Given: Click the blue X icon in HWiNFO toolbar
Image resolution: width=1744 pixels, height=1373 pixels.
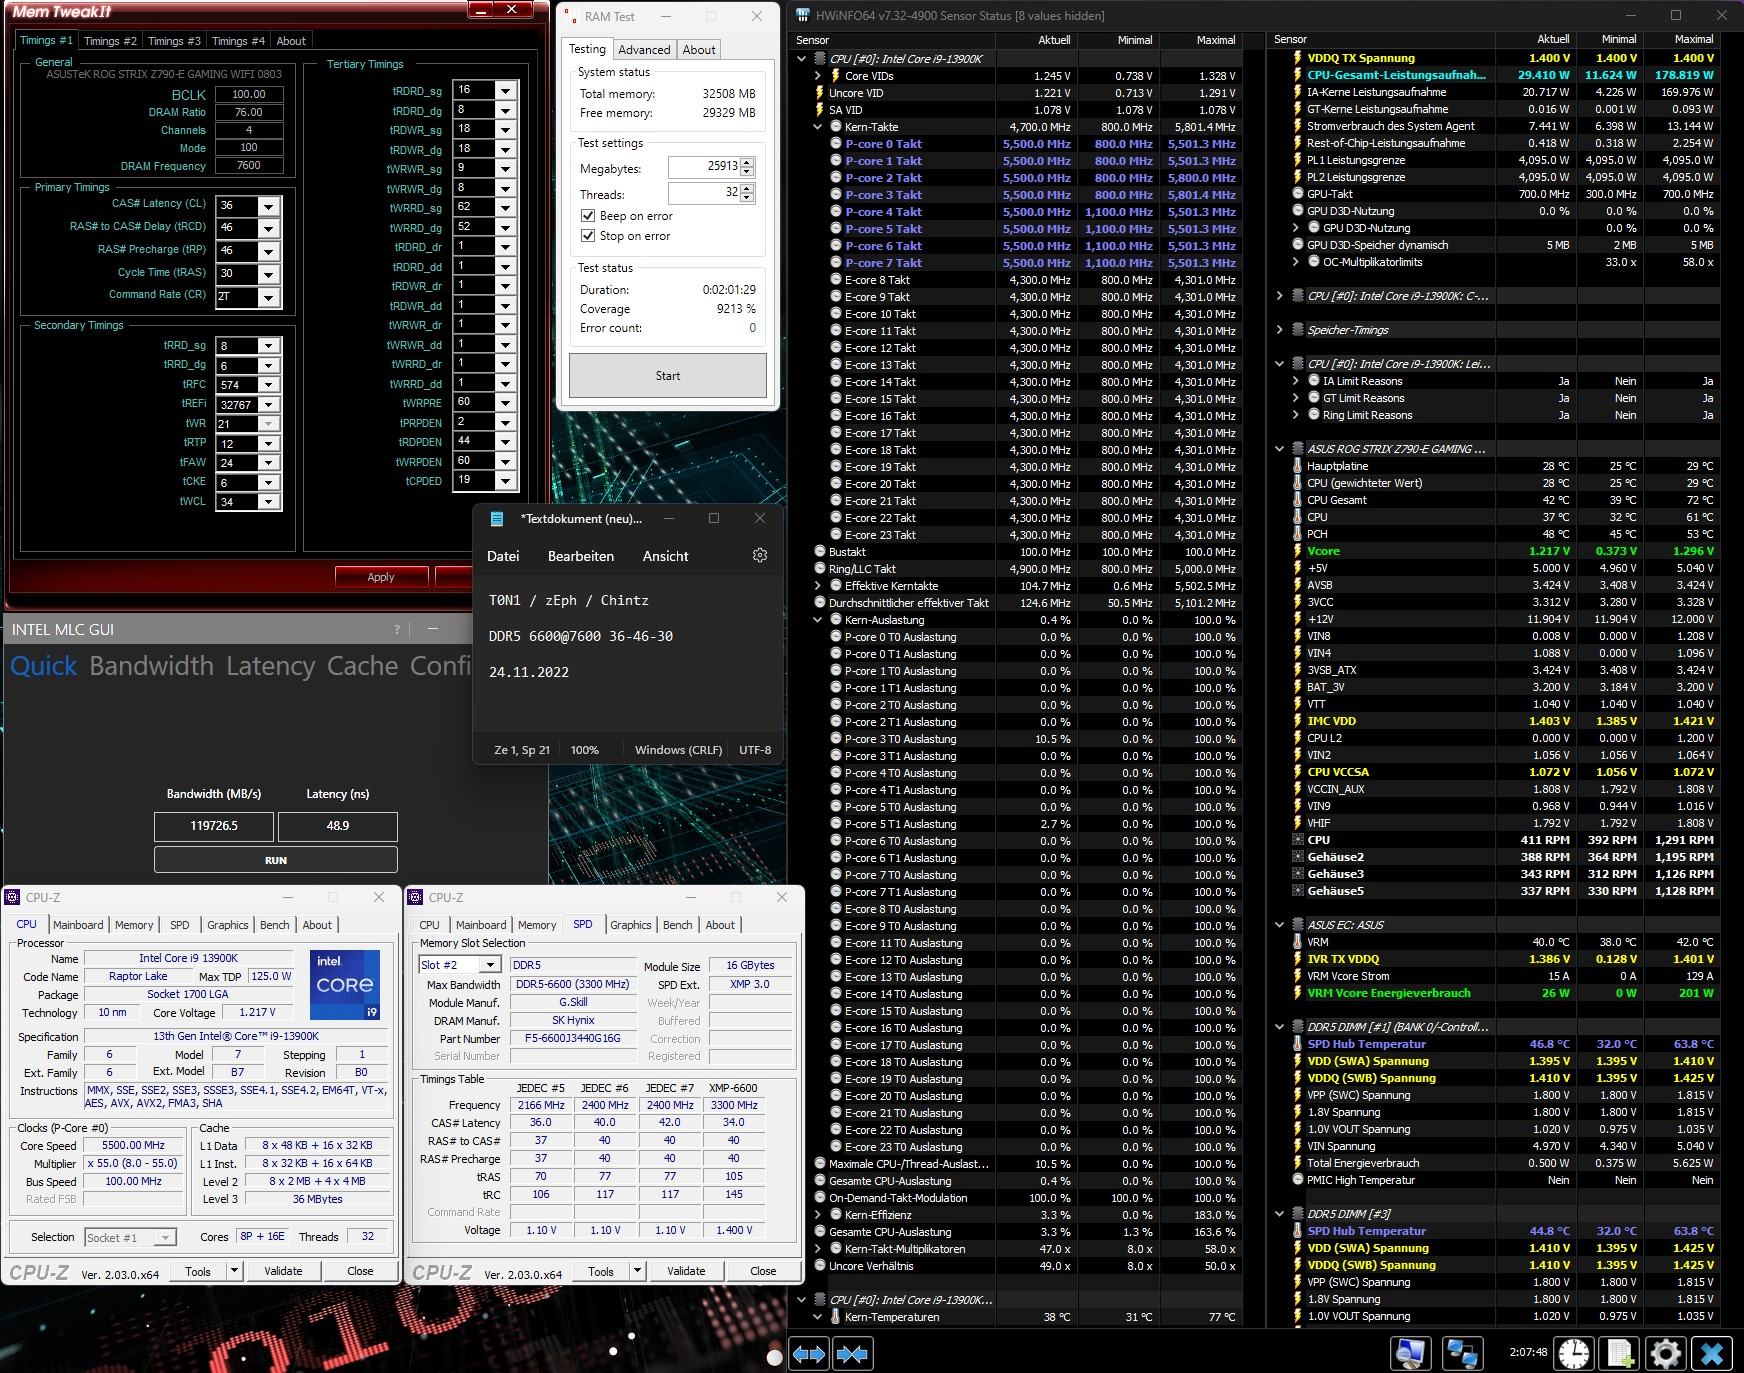Looking at the screenshot, I should 1713,1353.
